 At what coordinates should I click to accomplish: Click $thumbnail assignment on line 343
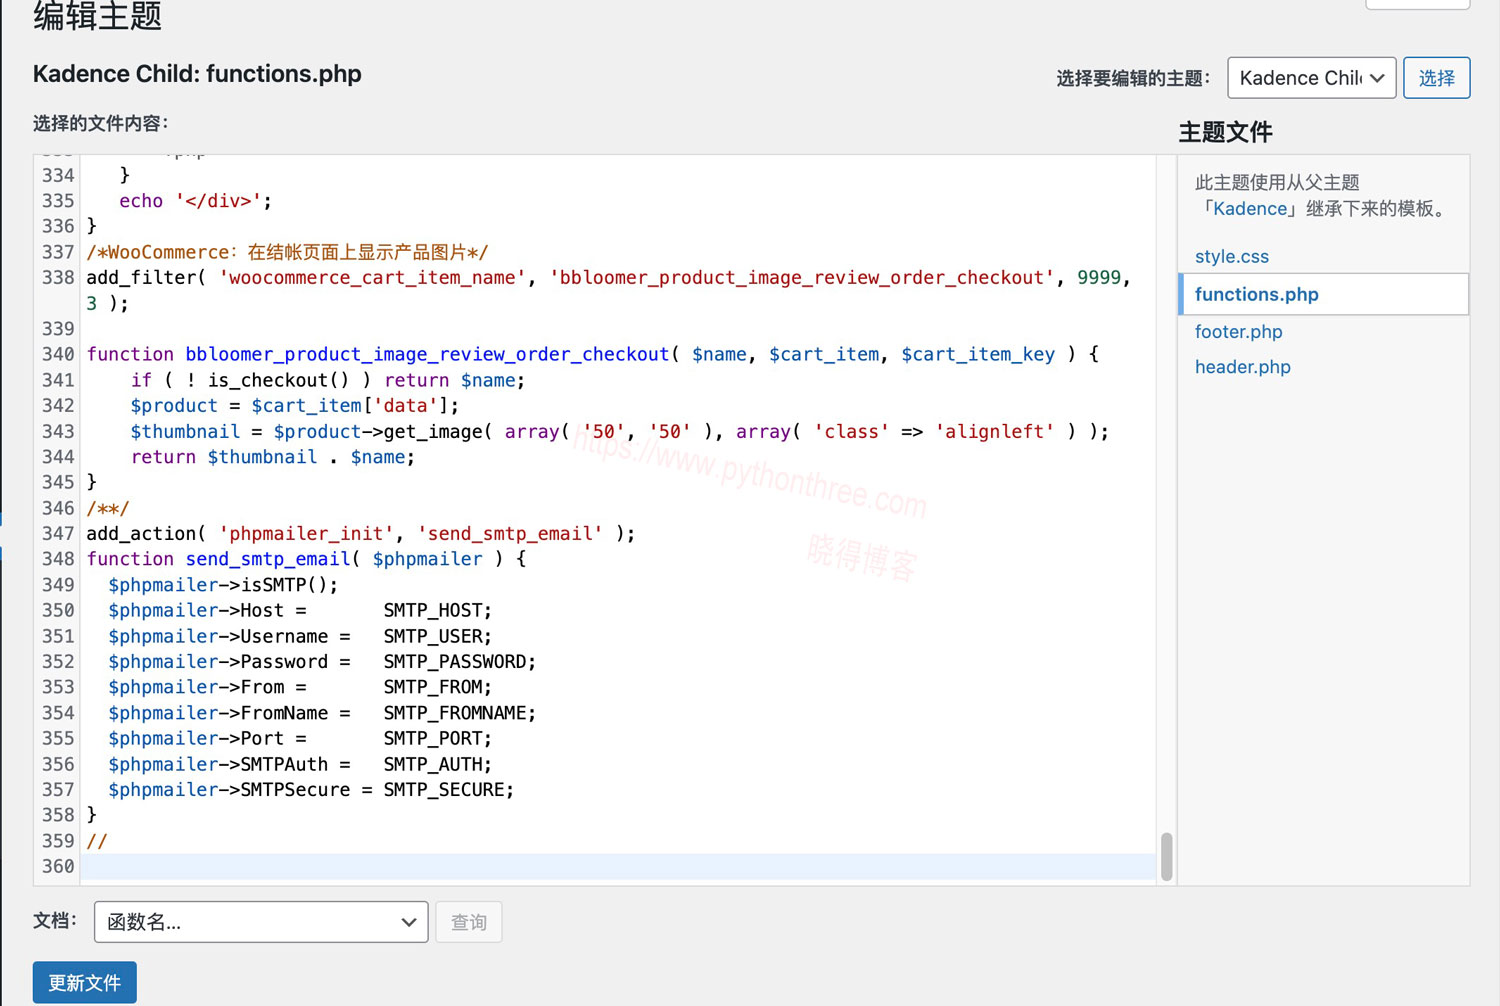click(x=185, y=431)
